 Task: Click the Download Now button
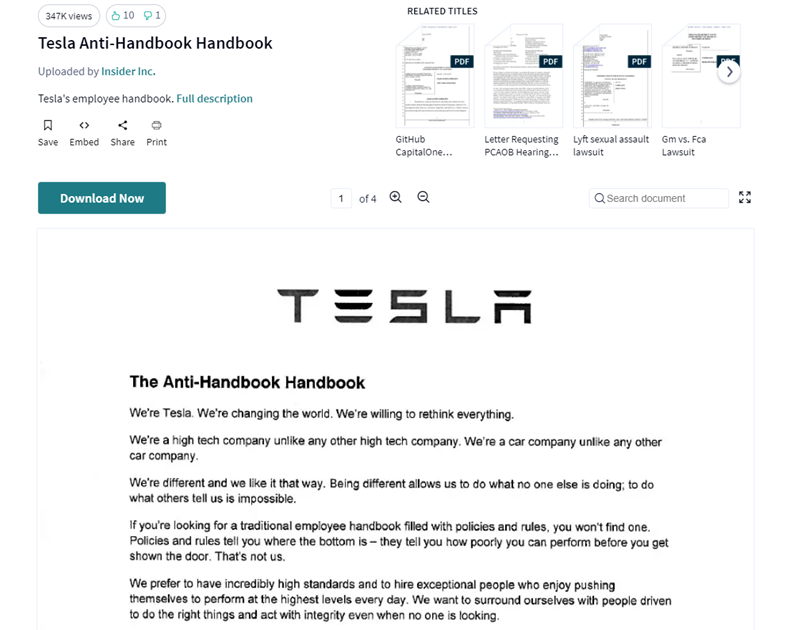tap(102, 198)
